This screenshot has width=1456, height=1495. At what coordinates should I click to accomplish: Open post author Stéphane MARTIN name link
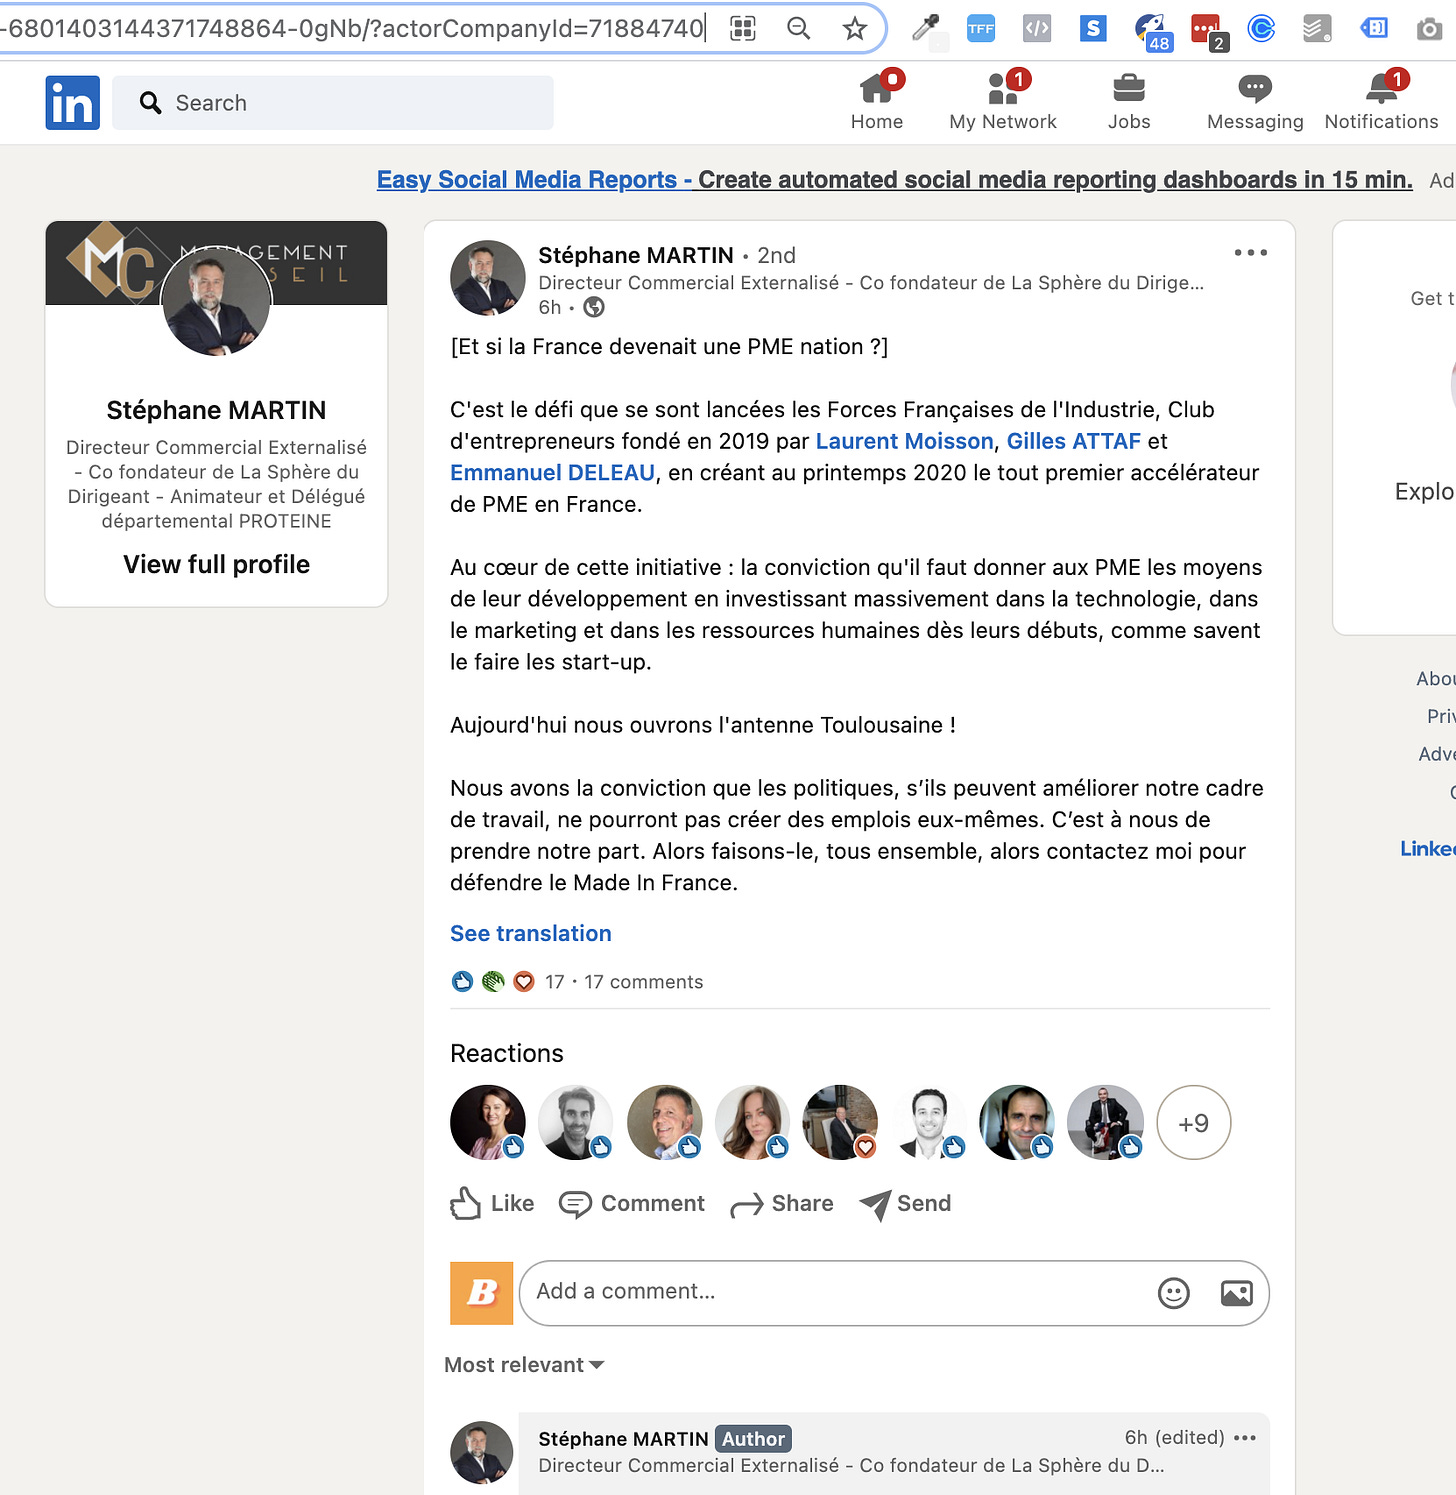[x=636, y=255]
